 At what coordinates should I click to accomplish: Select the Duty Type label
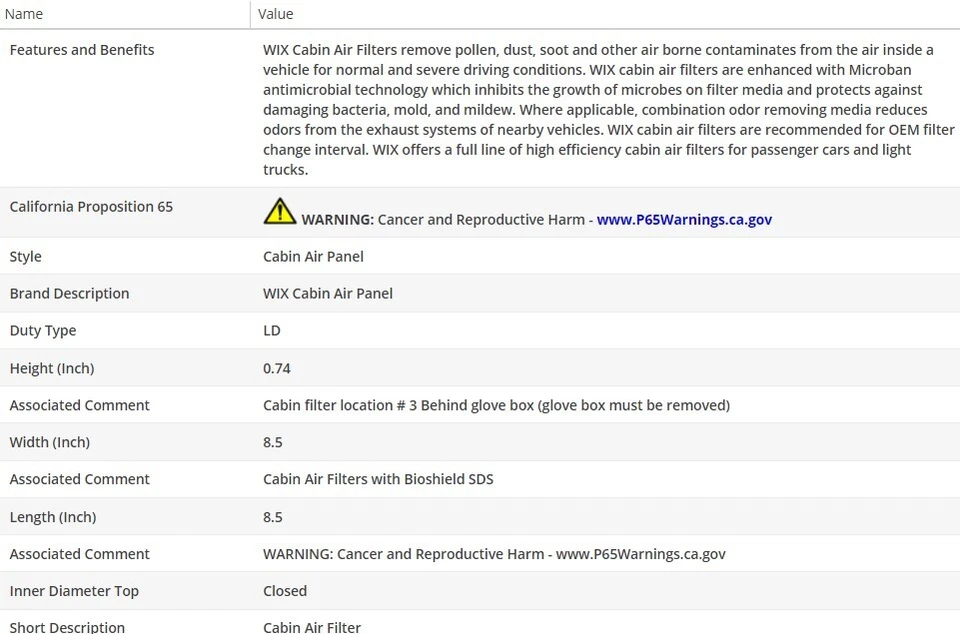(43, 331)
